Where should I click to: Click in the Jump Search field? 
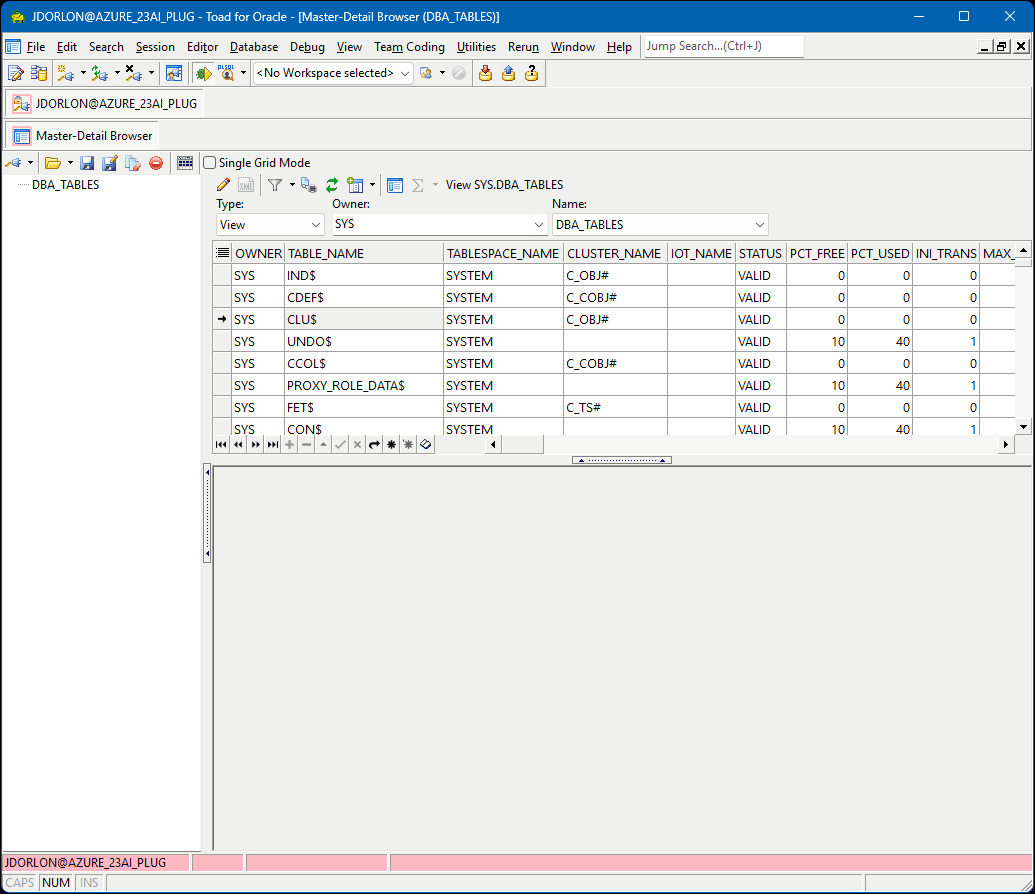click(724, 46)
